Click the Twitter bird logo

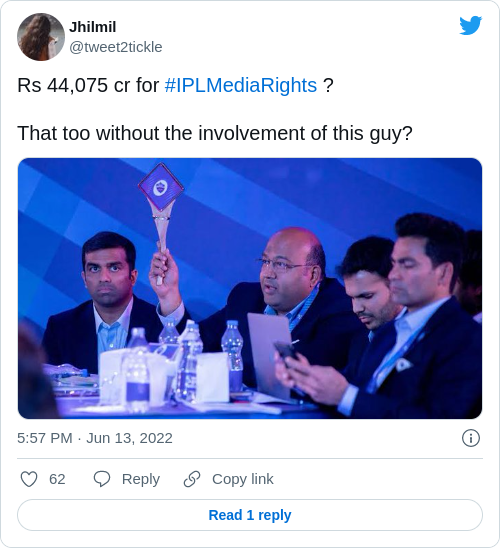point(471,25)
